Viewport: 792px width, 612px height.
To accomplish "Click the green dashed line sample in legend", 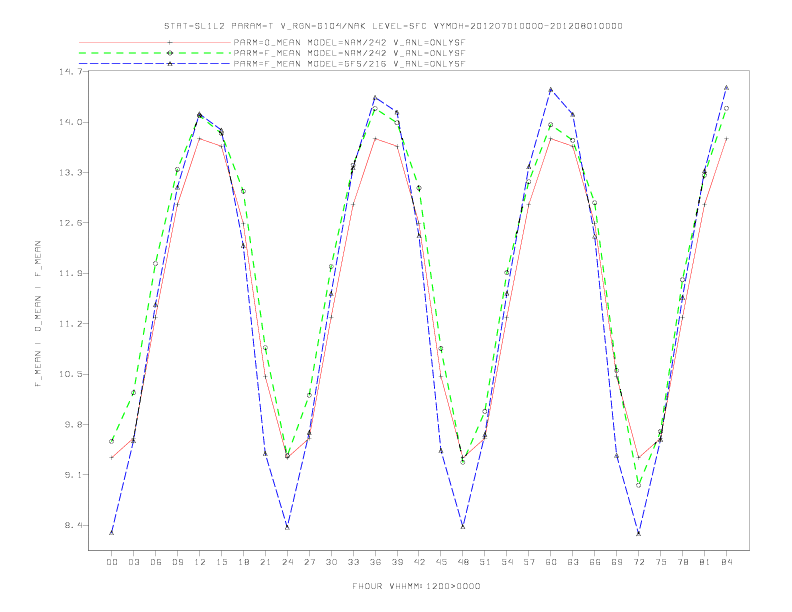I will pos(155,53).
